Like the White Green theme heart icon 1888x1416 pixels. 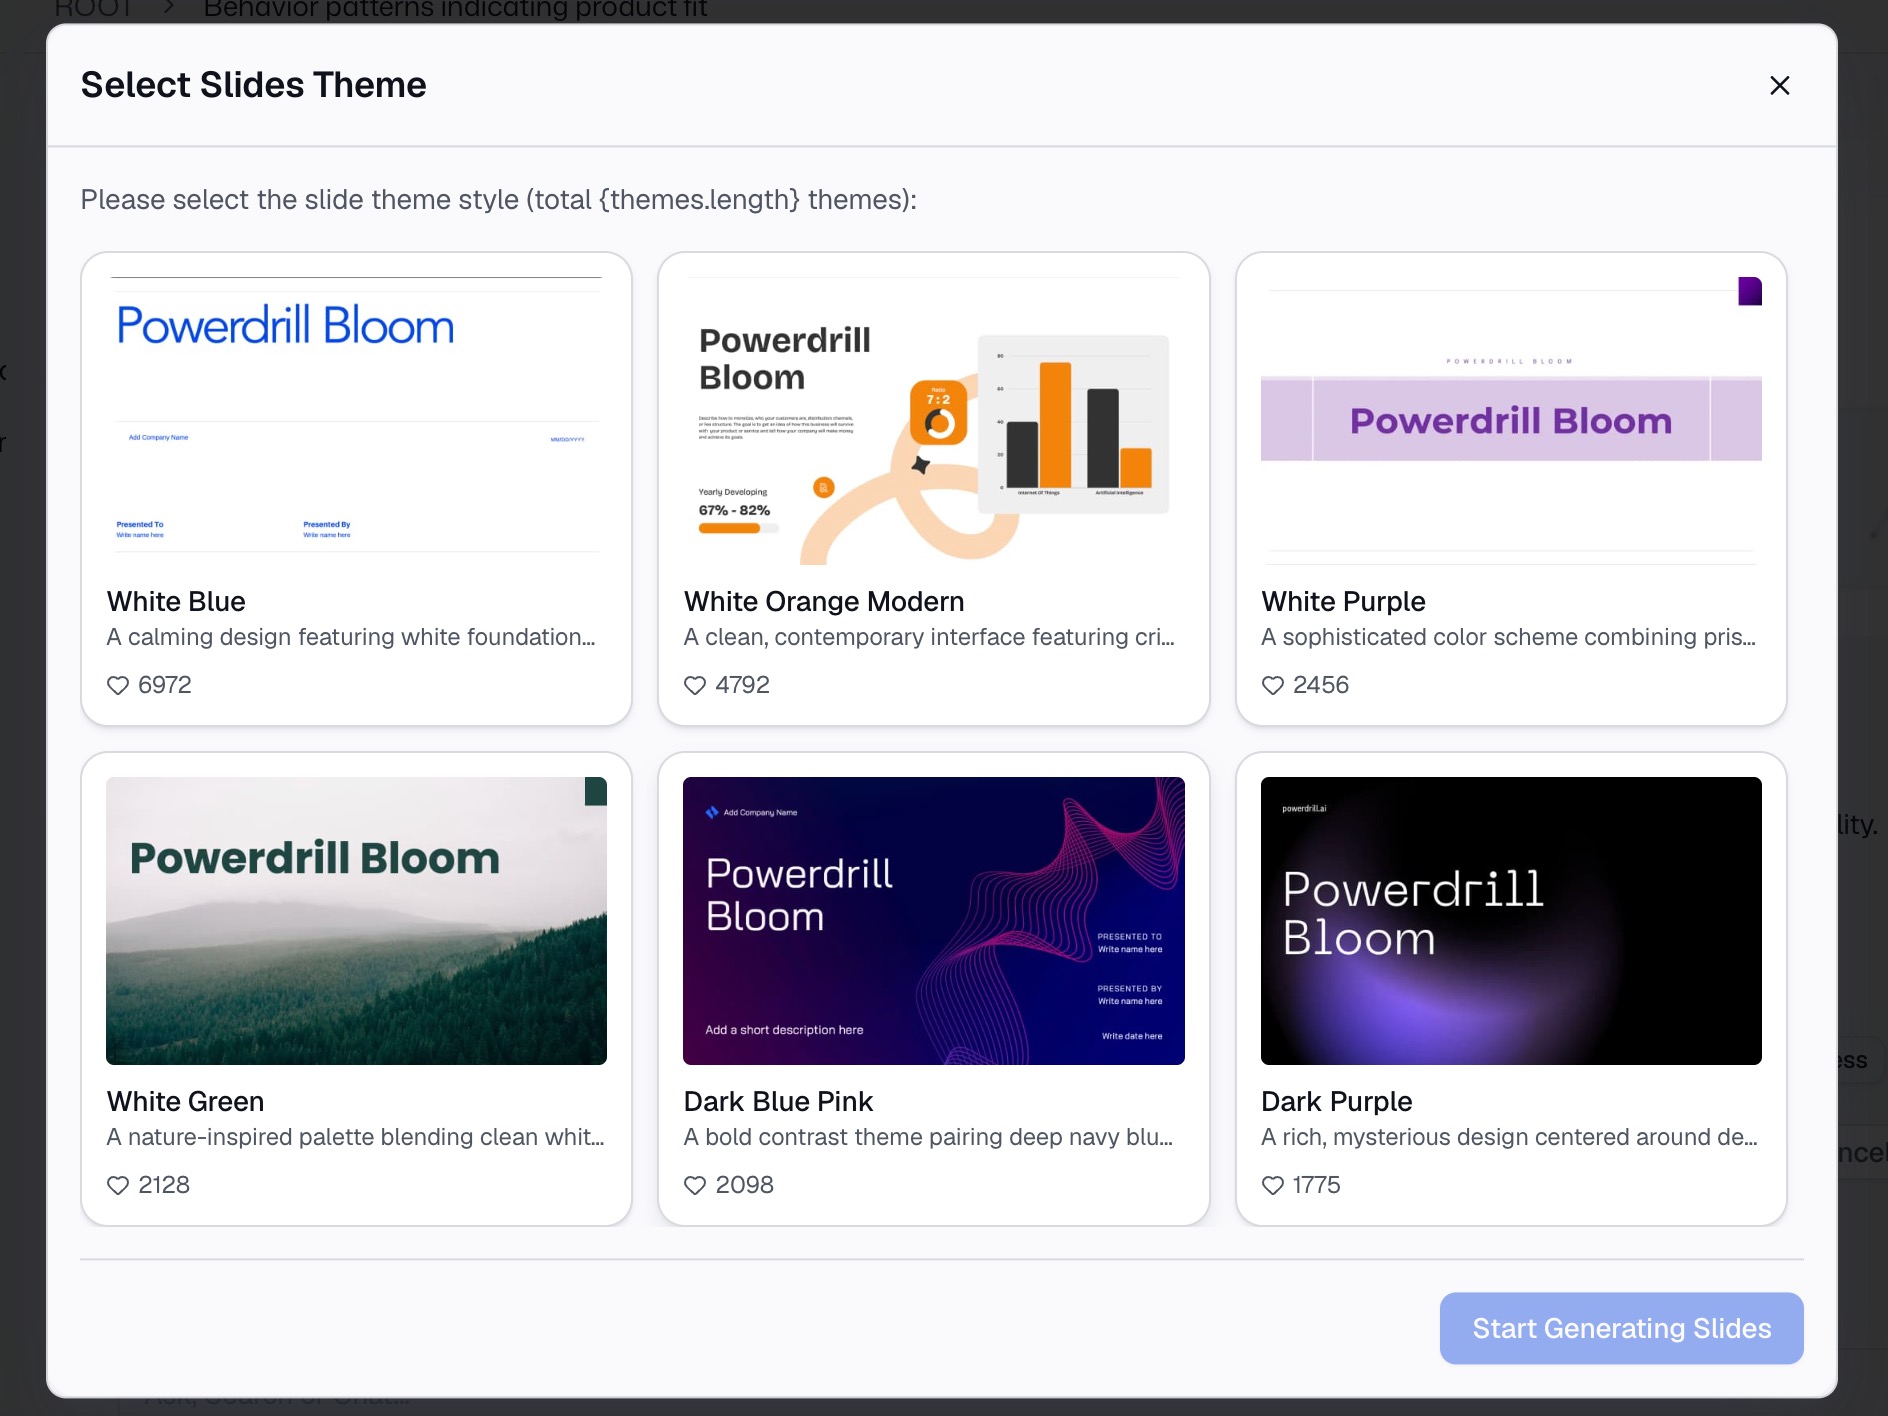point(118,1185)
